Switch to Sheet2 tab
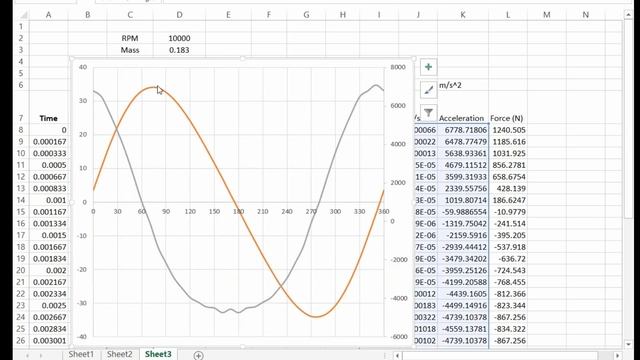Viewport: 640px width, 360px height. coord(120,354)
